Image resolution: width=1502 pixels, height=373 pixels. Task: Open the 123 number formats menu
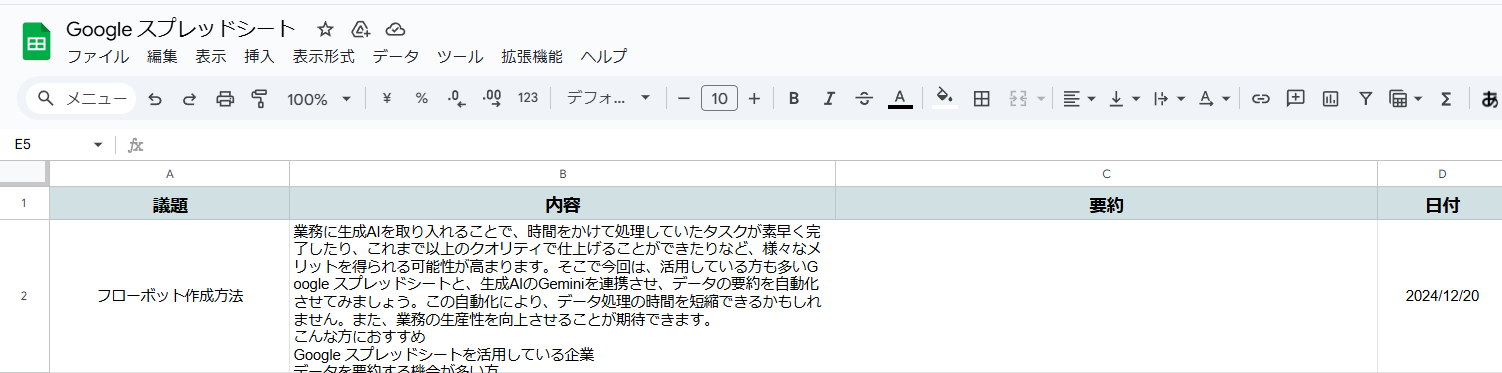click(528, 99)
